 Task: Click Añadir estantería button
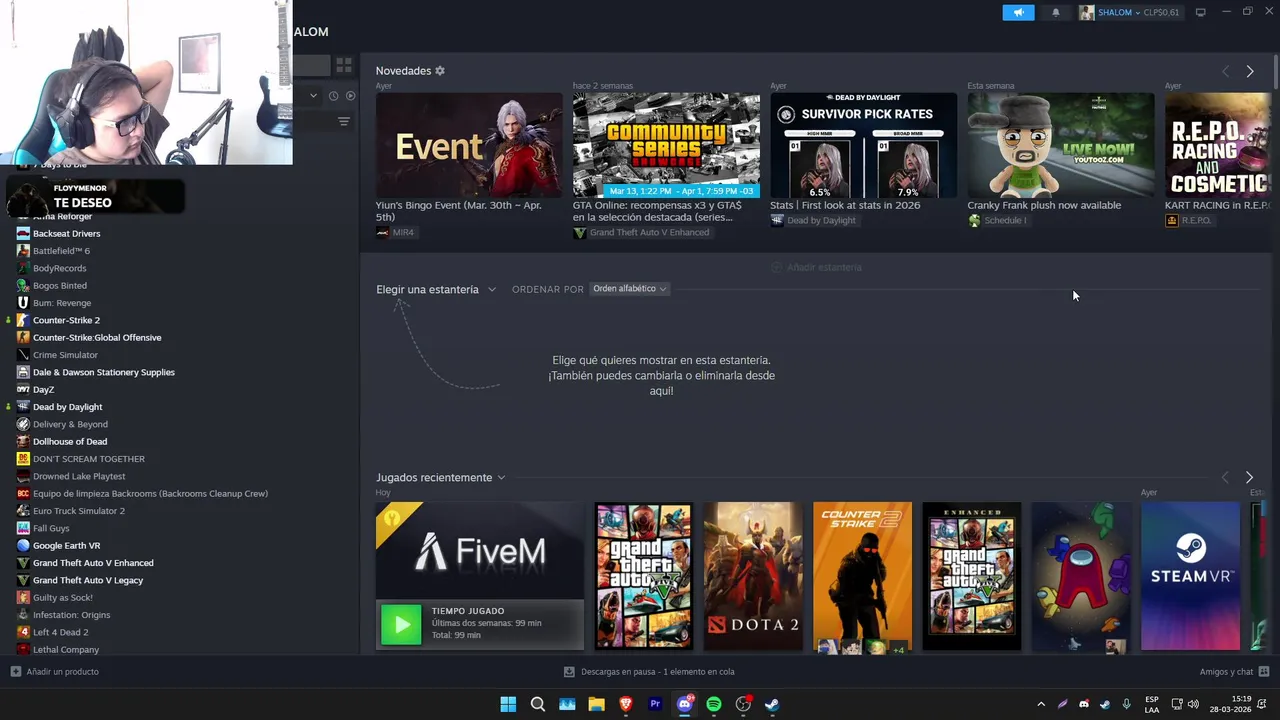click(x=816, y=267)
